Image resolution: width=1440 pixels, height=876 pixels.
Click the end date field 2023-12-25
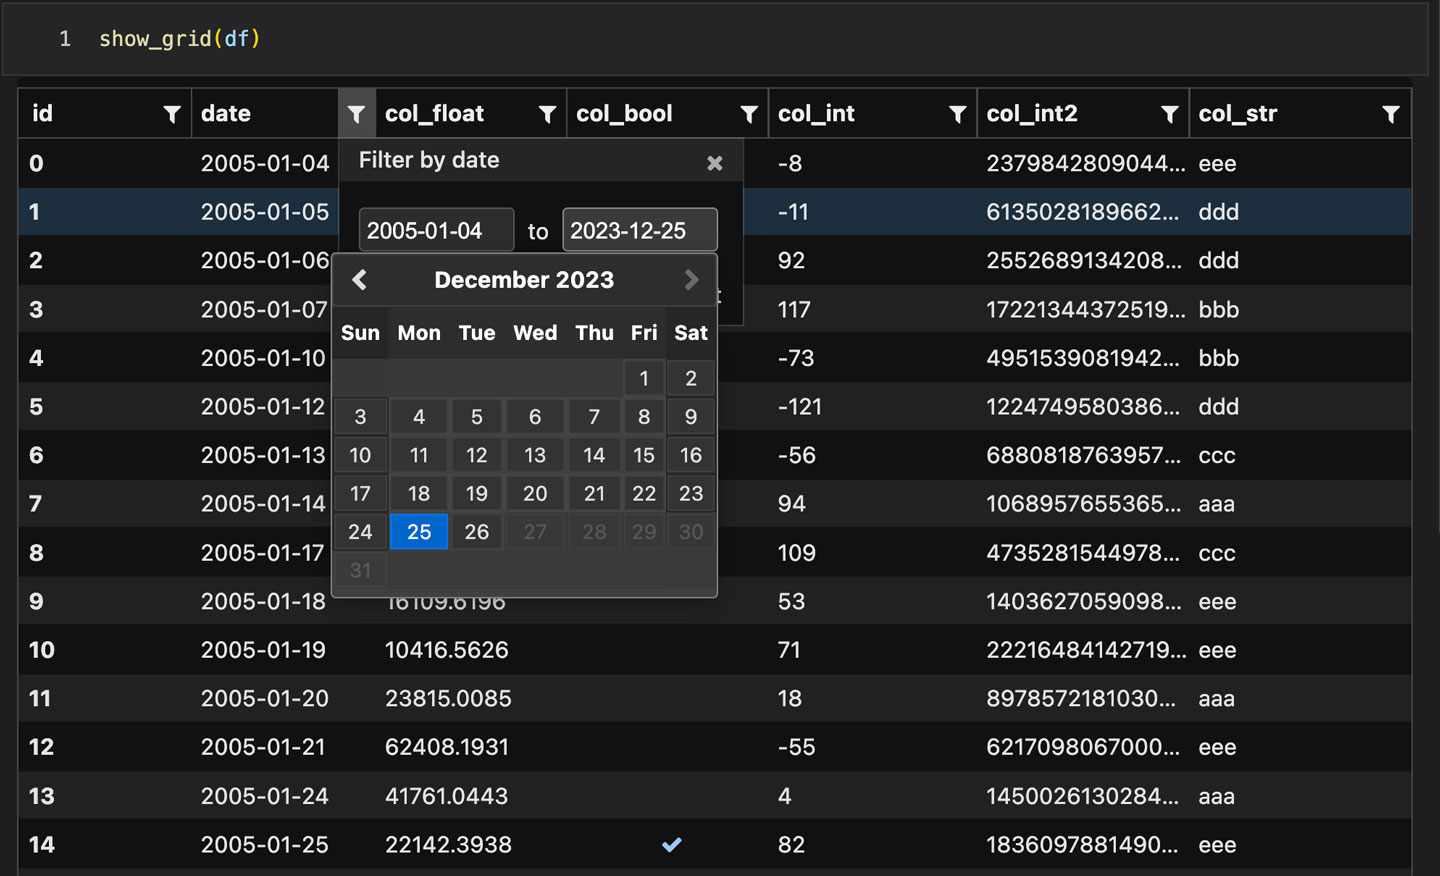click(x=639, y=231)
